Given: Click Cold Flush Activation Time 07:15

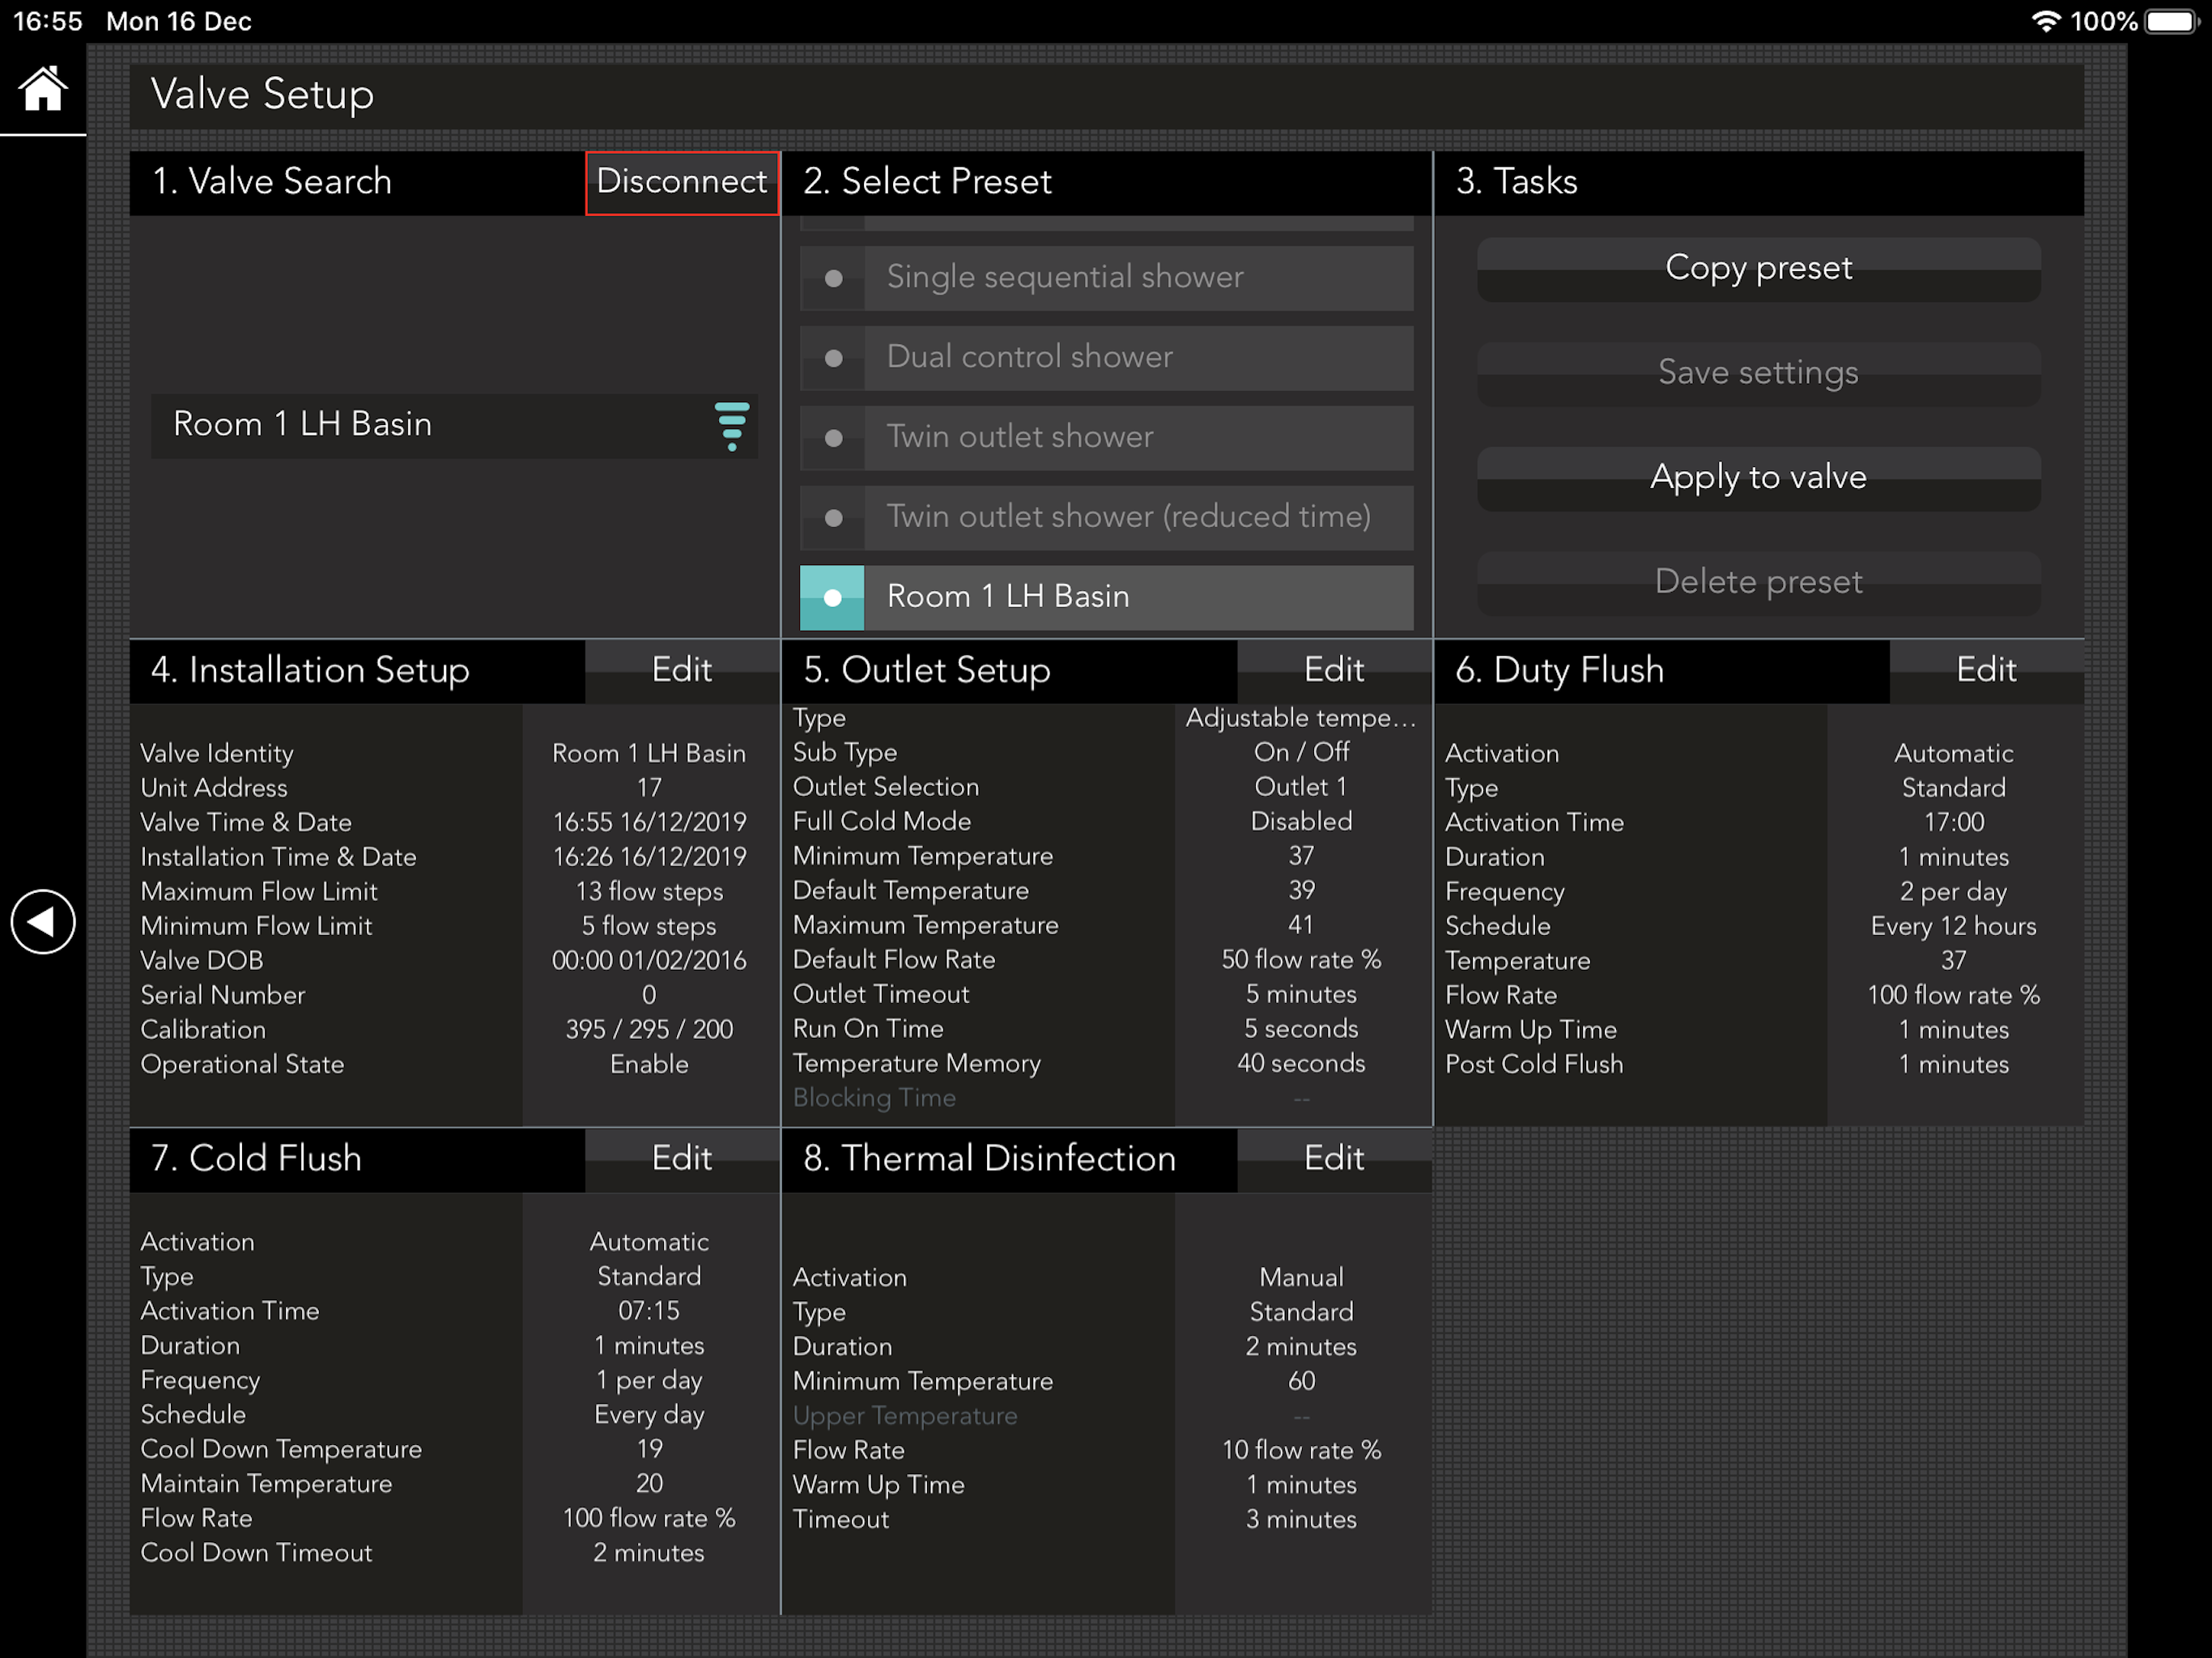Looking at the screenshot, I should pos(649,1311).
